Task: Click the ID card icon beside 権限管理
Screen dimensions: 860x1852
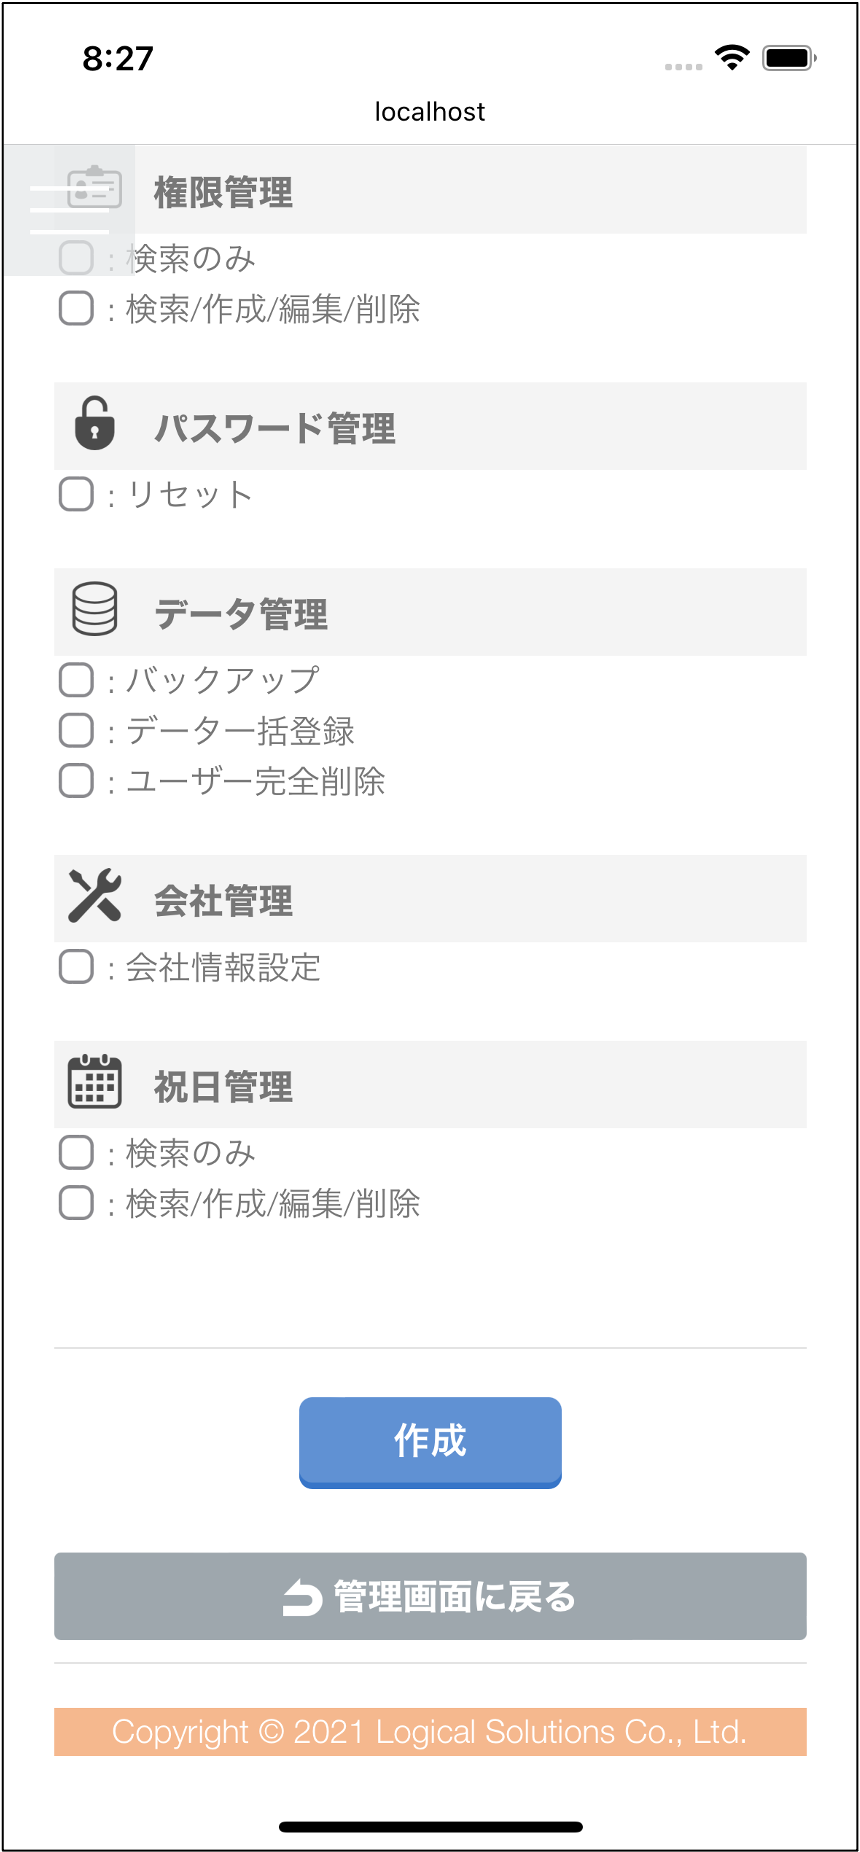Action: (x=95, y=187)
